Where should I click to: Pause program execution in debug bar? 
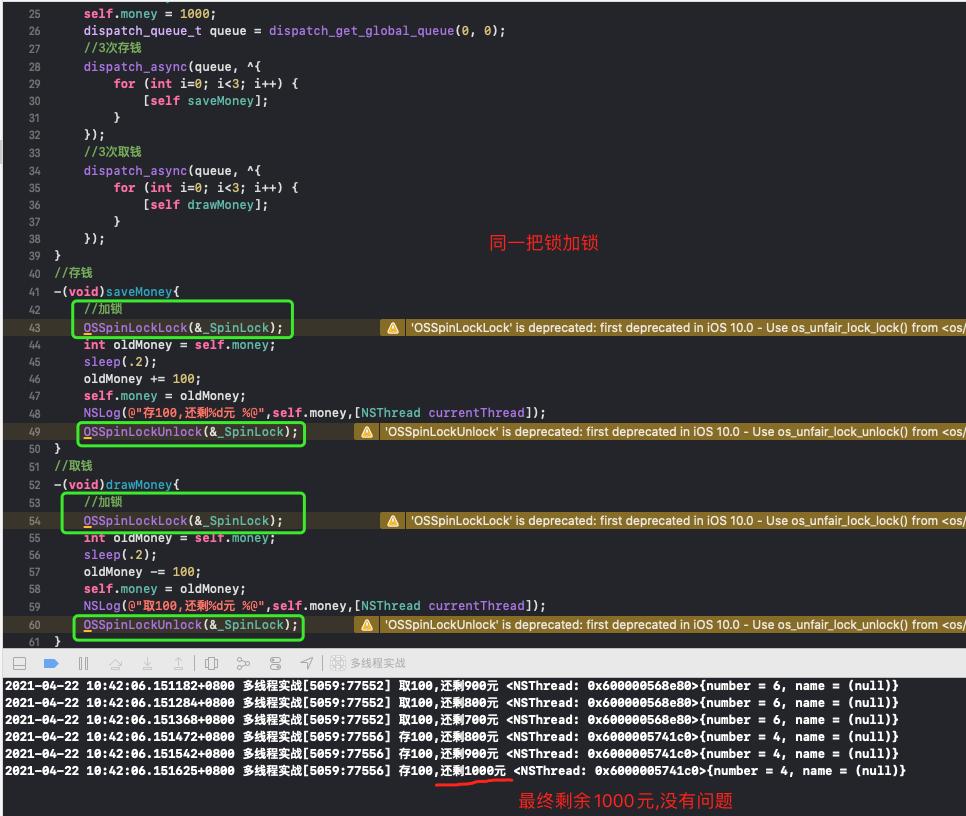[x=83, y=663]
